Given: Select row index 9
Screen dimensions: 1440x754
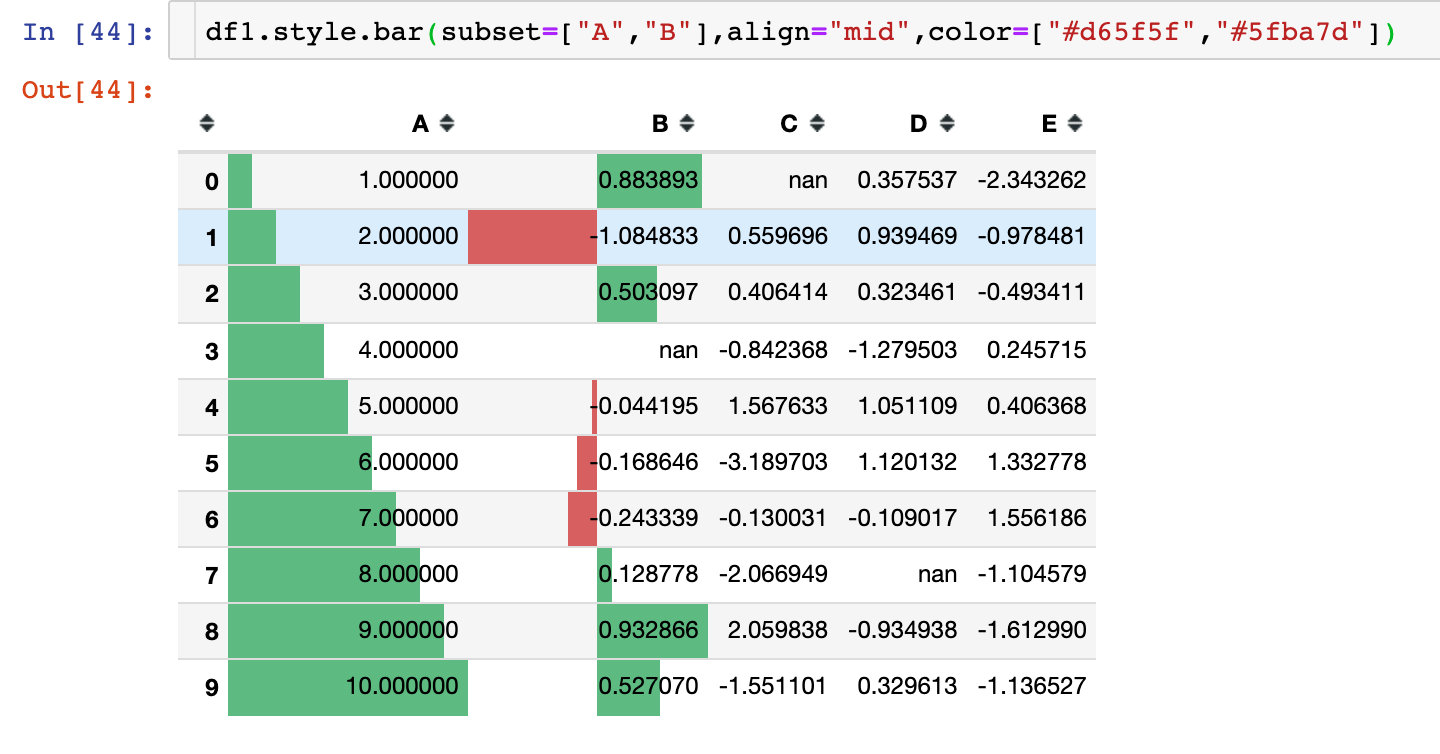Looking at the screenshot, I should coord(211,688).
